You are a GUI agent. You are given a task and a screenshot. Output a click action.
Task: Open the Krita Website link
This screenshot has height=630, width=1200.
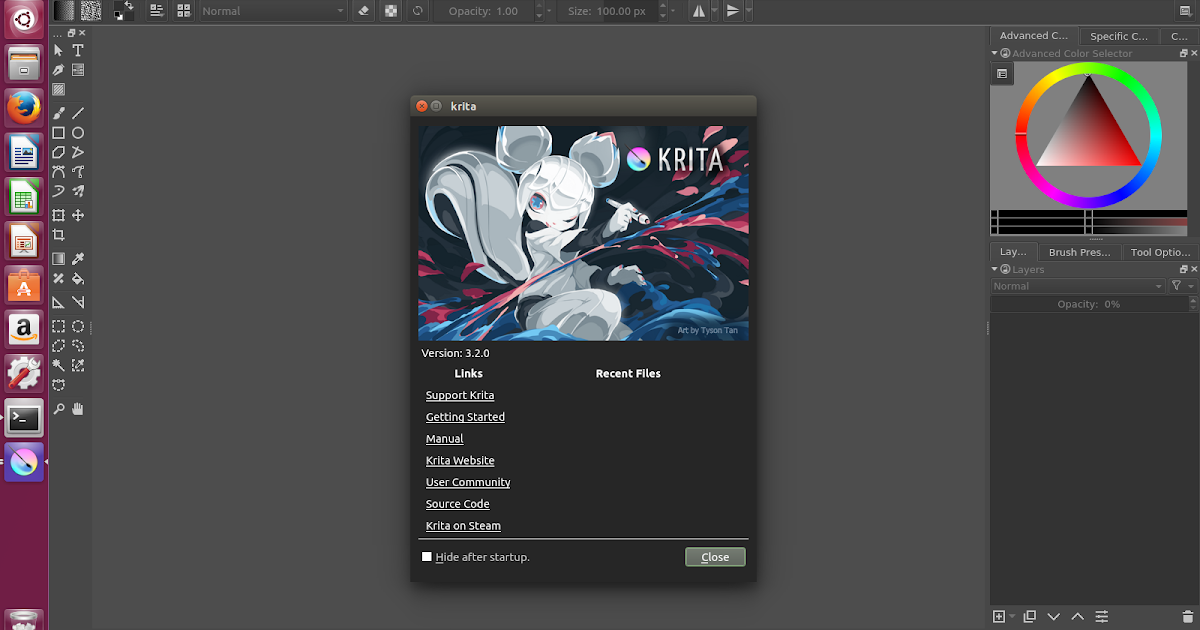[460, 461]
